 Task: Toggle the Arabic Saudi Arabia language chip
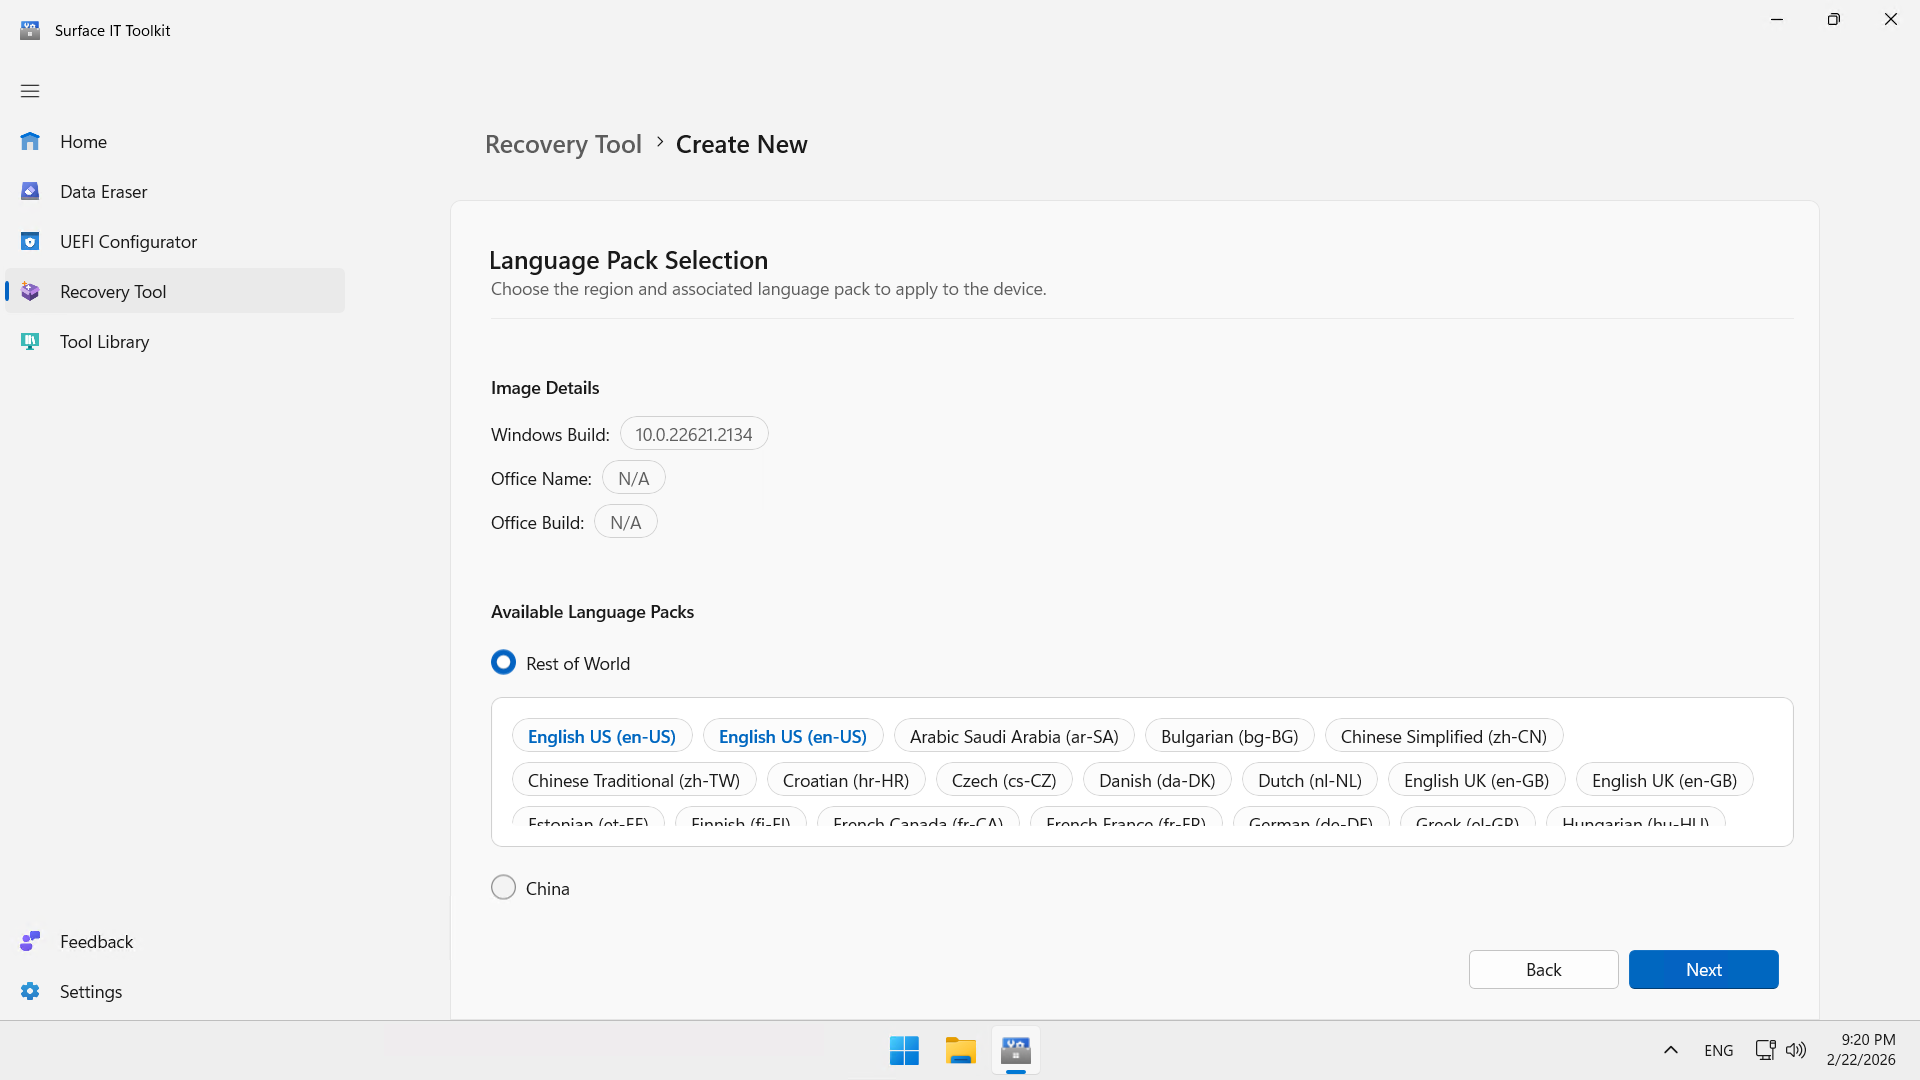tap(1013, 737)
